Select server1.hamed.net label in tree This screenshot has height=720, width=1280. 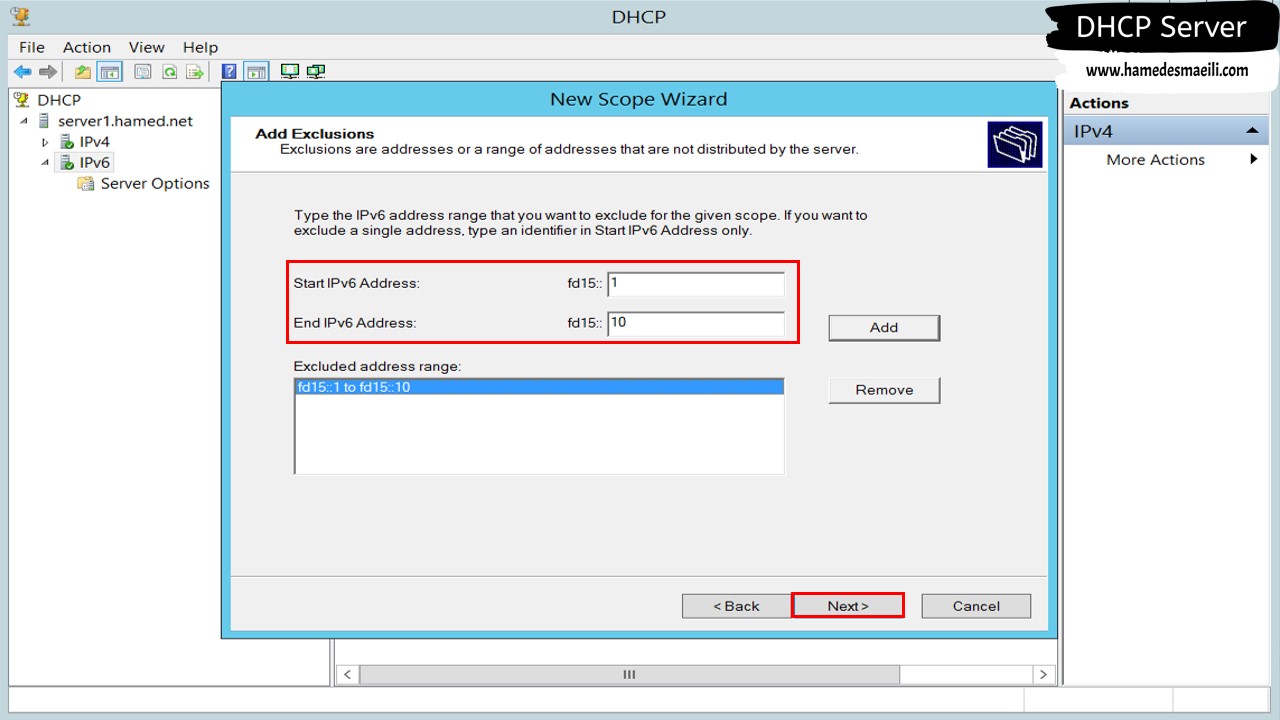pos(125,121)
